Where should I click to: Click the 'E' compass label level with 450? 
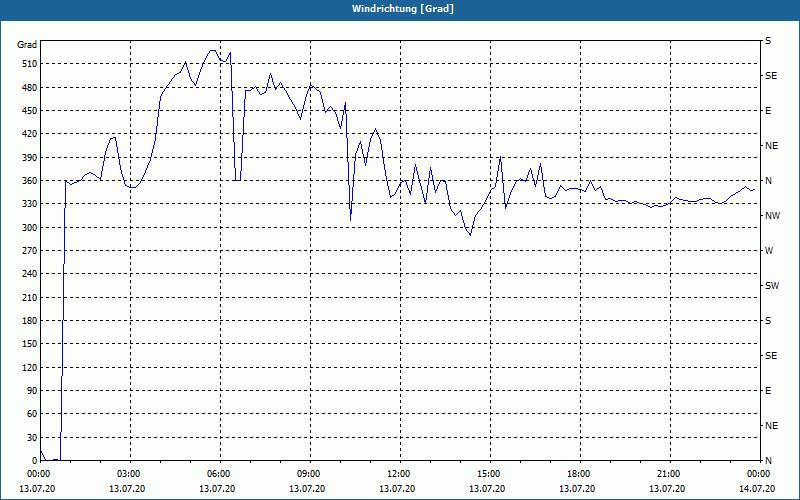(x=768, y=111)
